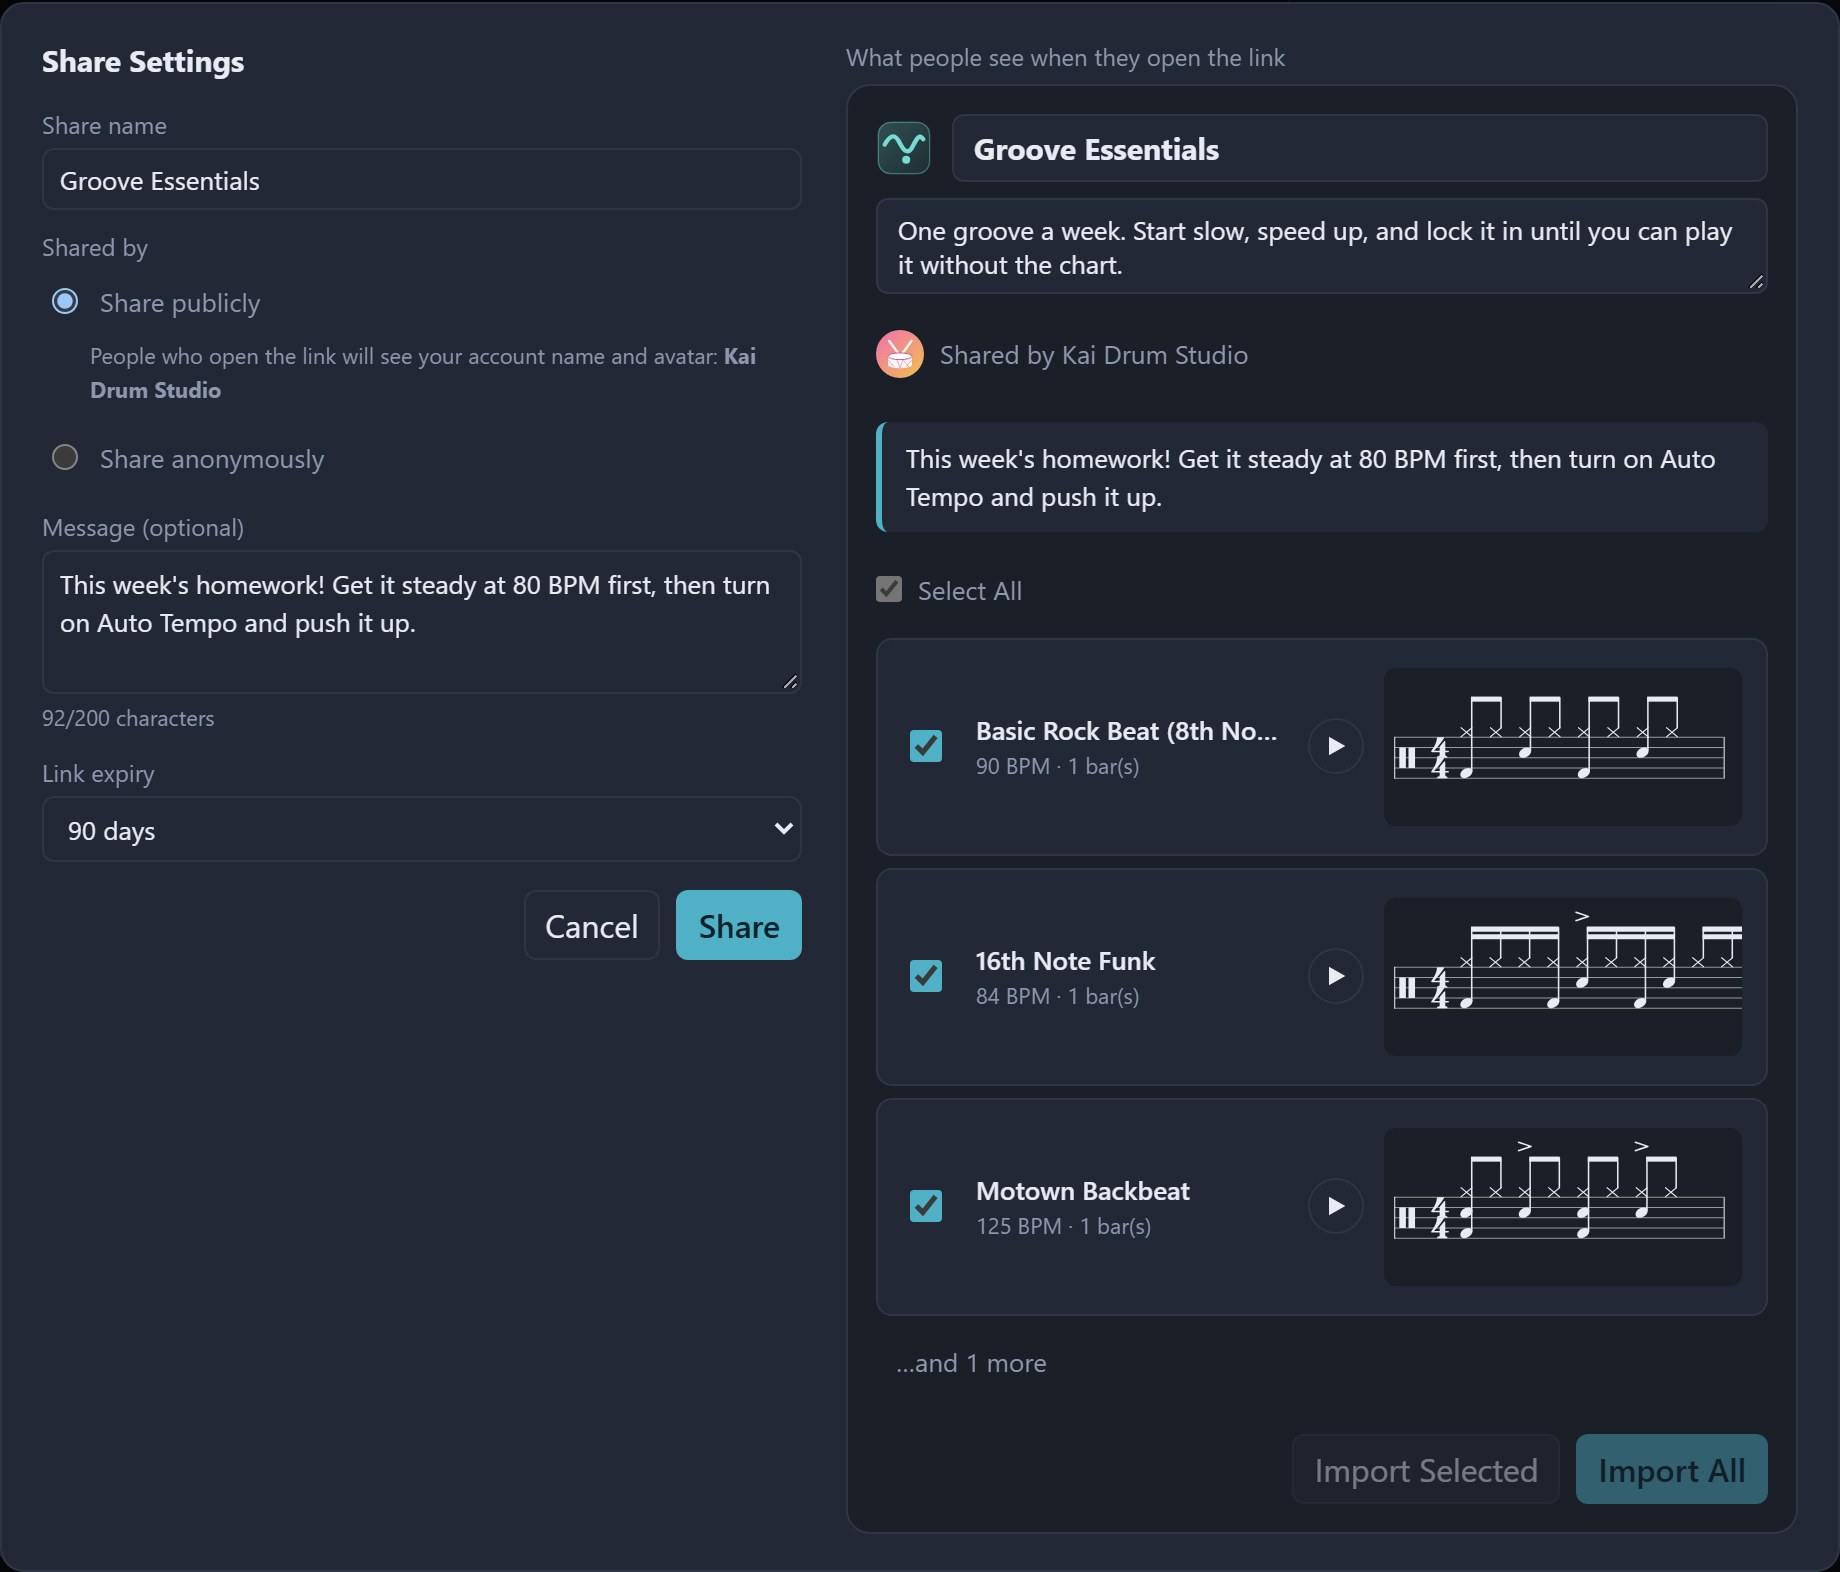1840x1572 pixels.
Task: Open the Basic Rock Beat notation thumbnail
Action: [x=1562, y=747]
